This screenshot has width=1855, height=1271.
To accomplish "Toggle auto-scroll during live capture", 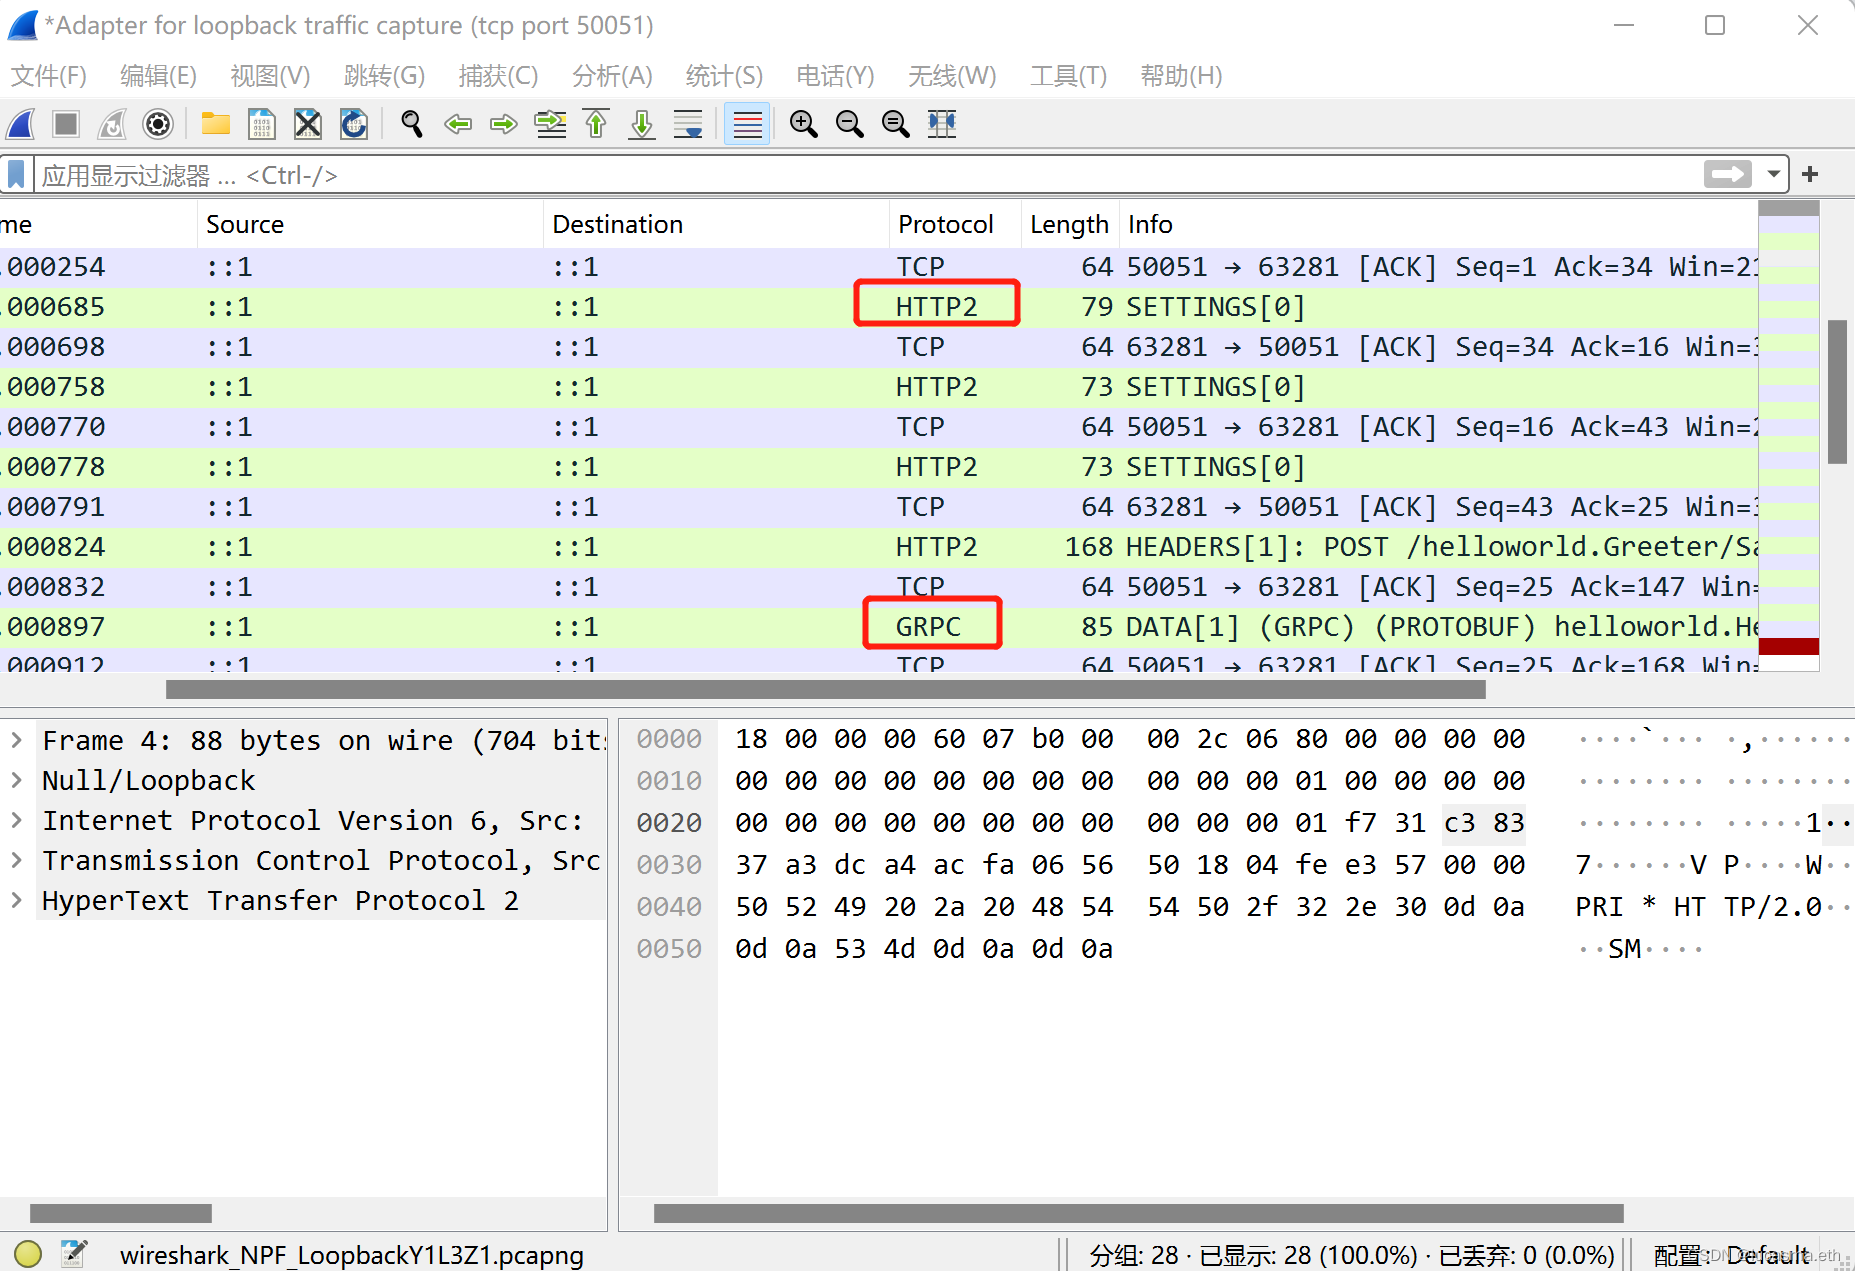I will (688, 124).
